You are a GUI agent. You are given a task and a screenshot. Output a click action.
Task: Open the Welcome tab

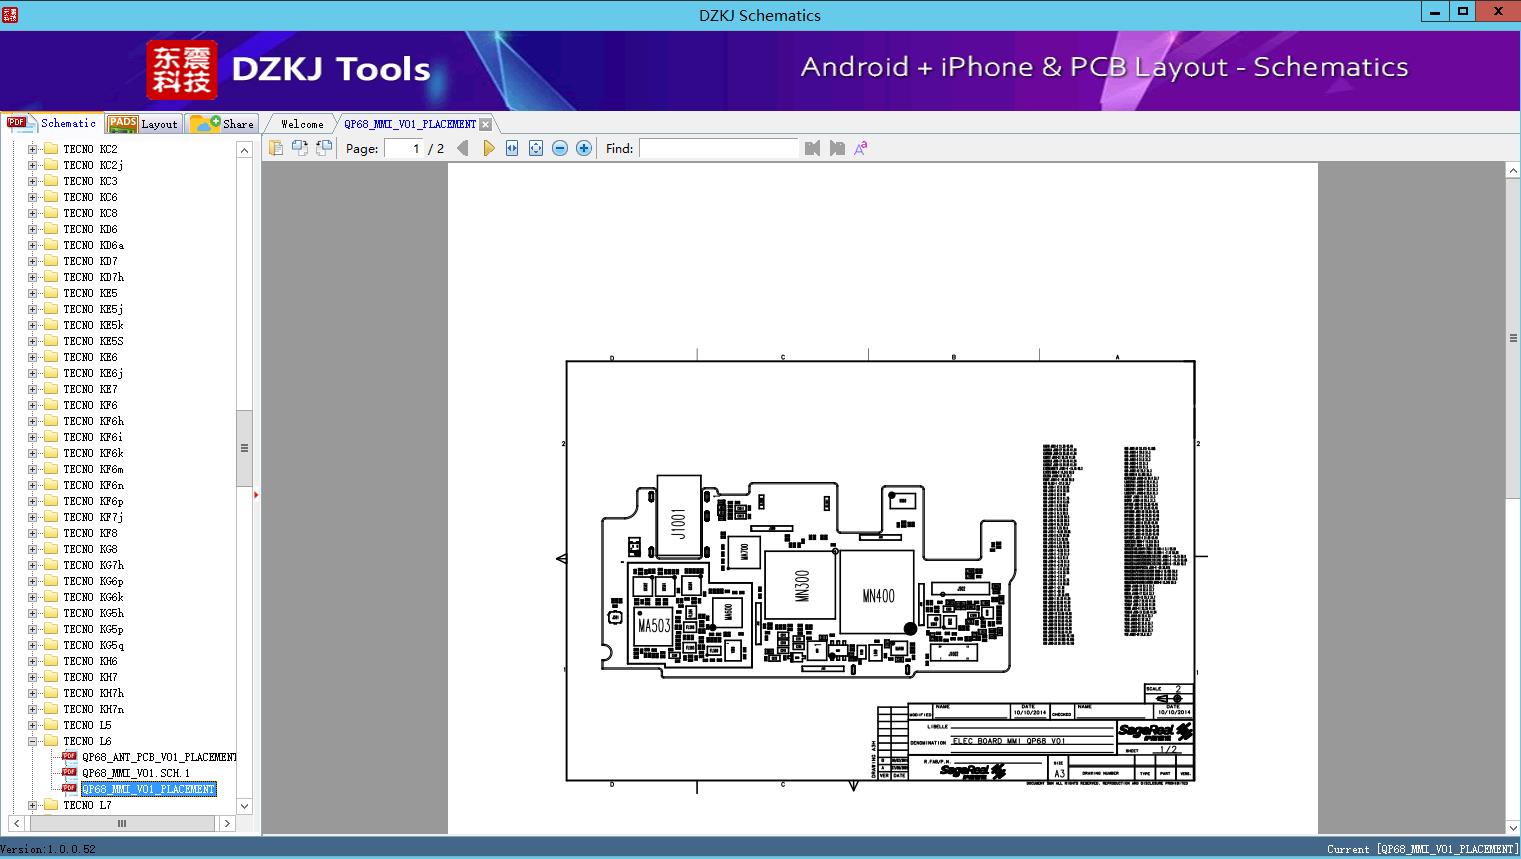tap(301, 124)
